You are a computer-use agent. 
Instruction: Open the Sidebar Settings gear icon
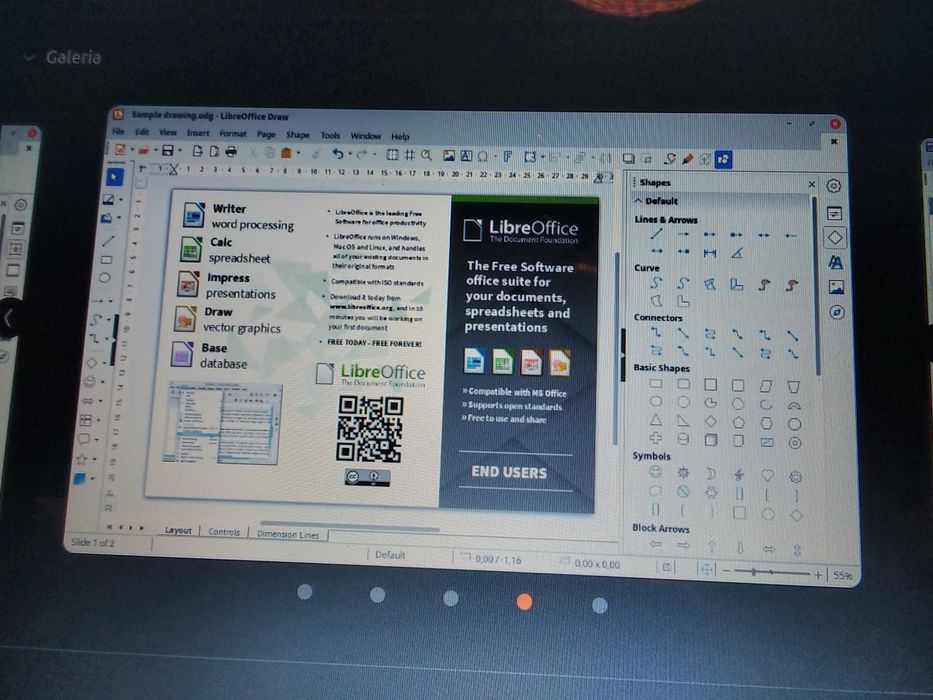[x=833, y=186]
